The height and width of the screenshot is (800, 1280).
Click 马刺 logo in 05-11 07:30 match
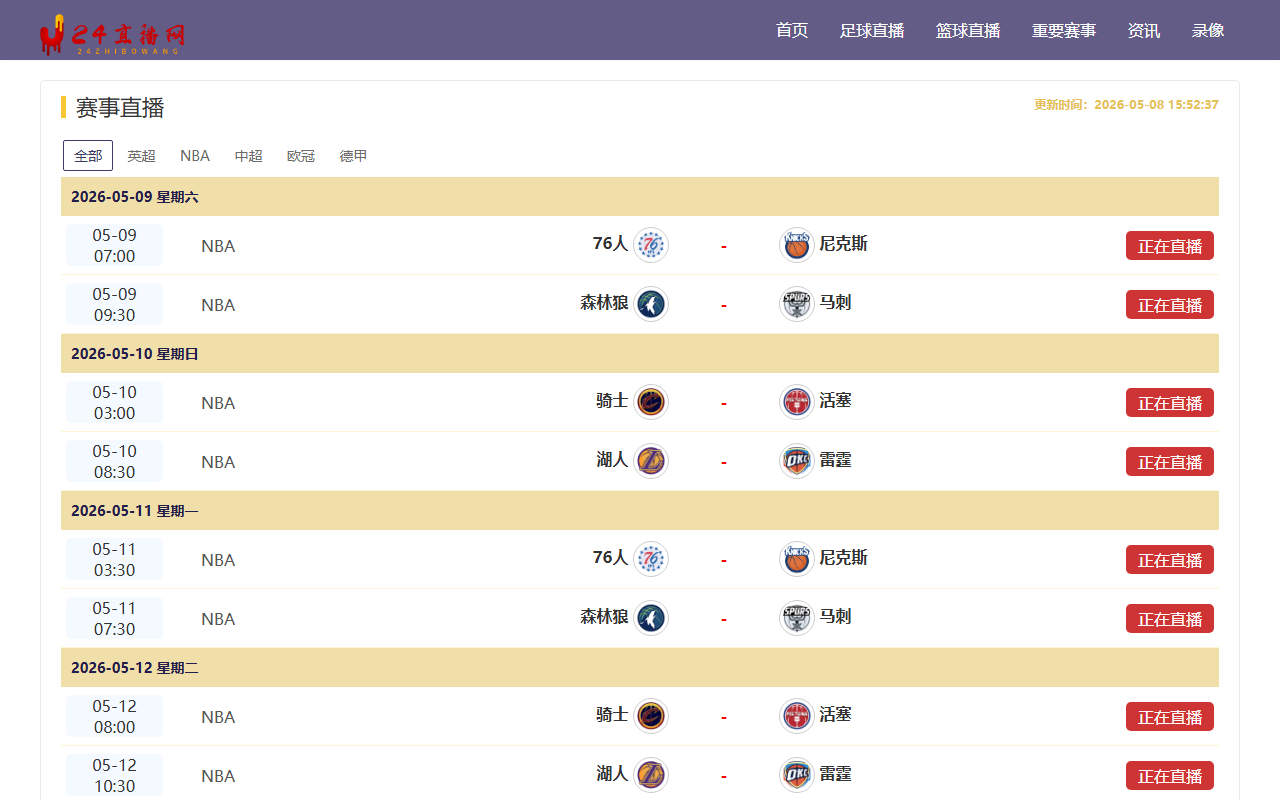[797, 618]
